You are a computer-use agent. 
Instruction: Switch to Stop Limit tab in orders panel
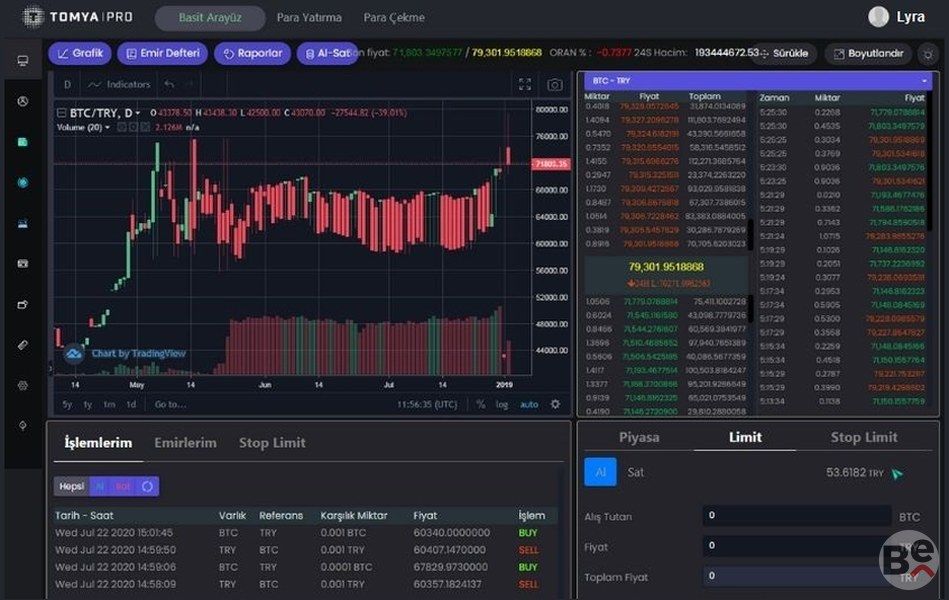[272, 443]
